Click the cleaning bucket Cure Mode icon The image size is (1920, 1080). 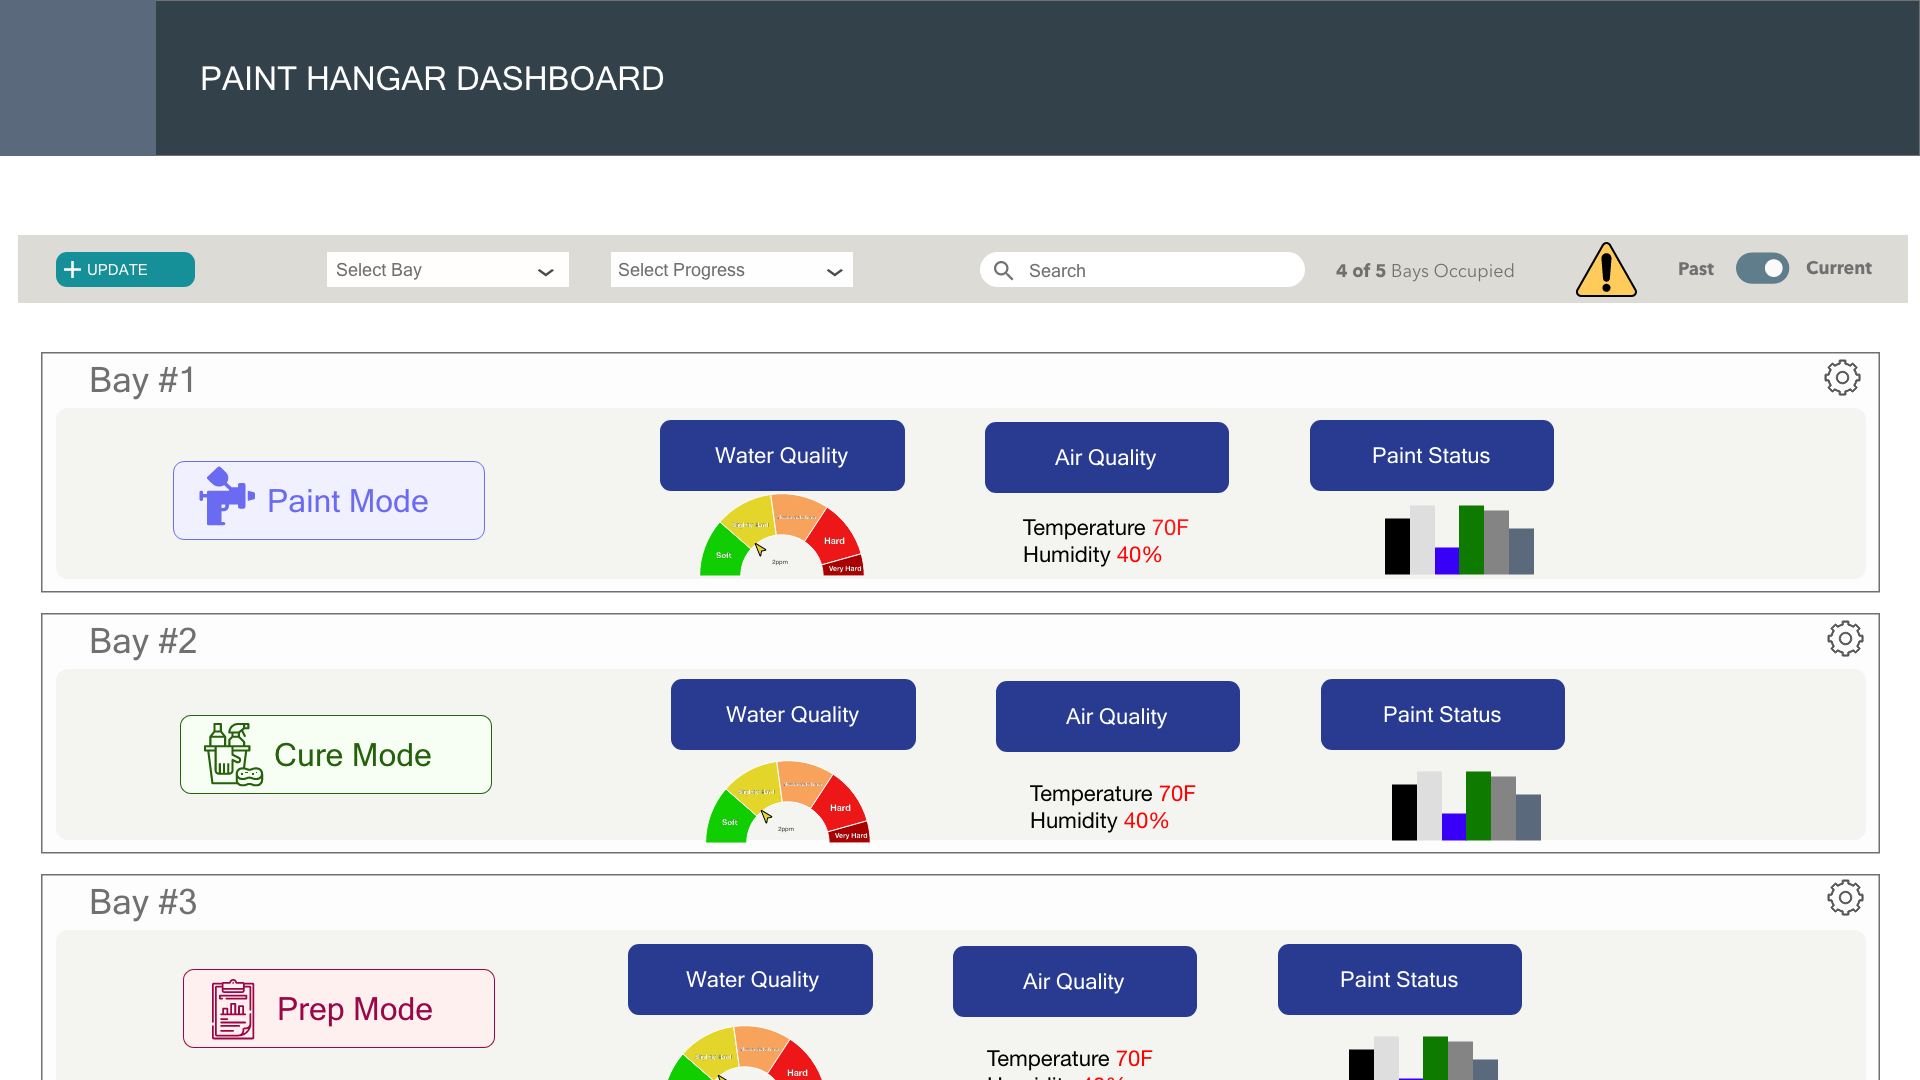pyautogui.click(x=233, y=755)
